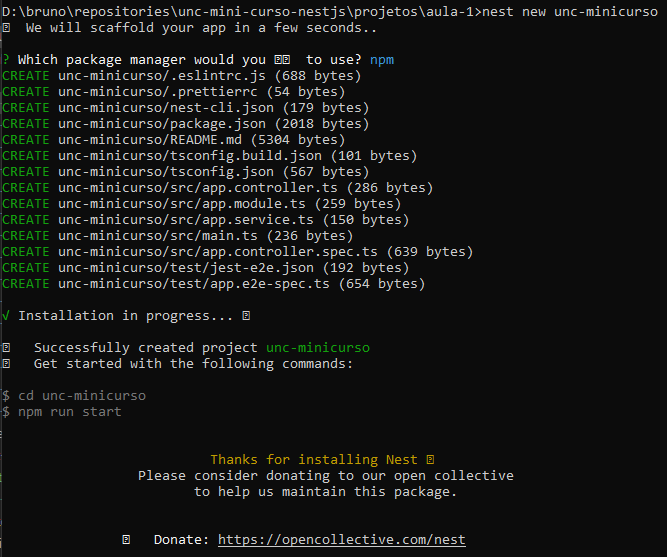Image resolution: width=667 pixels, height=557 pixels.
Task: Click the CREATE label beside nest-cli.json
Action: [x=25, y=107]
